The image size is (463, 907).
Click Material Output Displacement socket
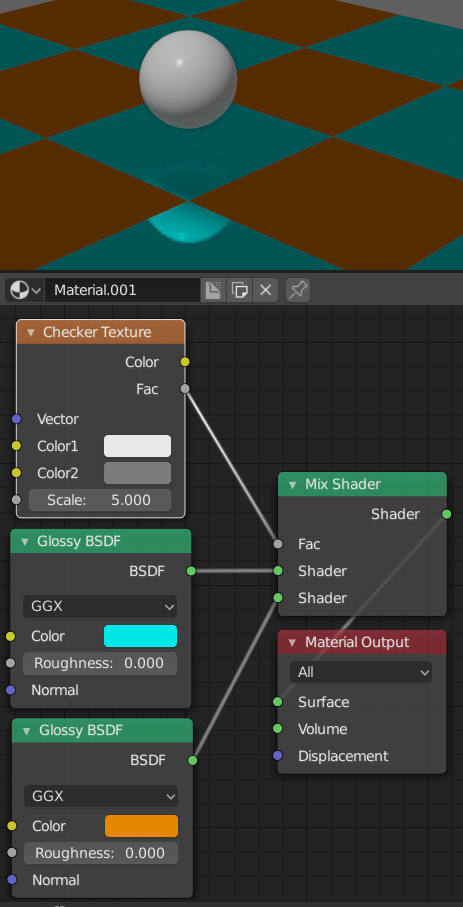tap(278, 755)
